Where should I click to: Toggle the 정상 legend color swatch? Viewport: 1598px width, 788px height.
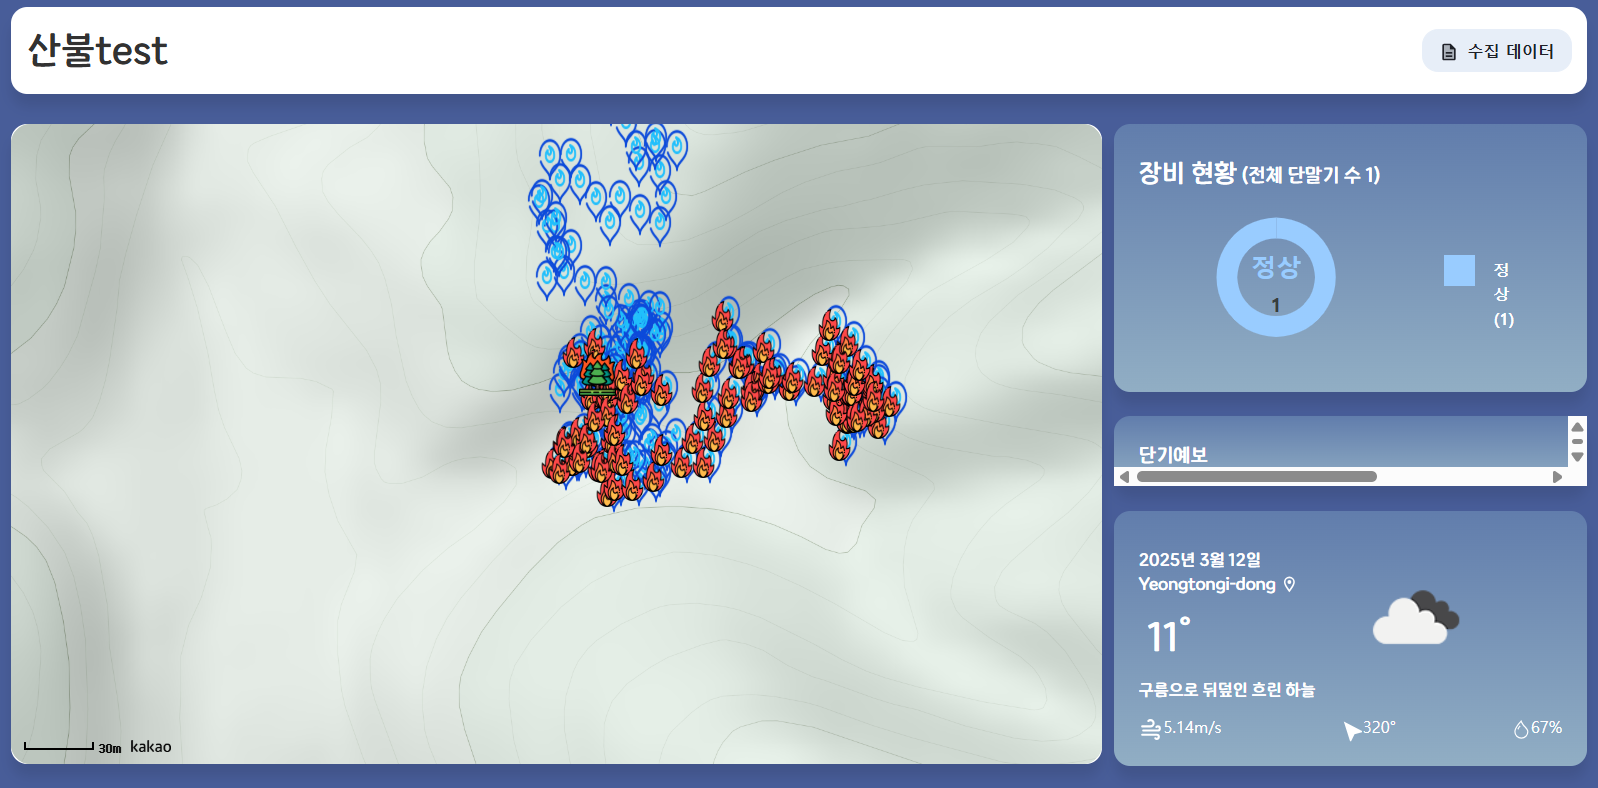click(1459, 271)
